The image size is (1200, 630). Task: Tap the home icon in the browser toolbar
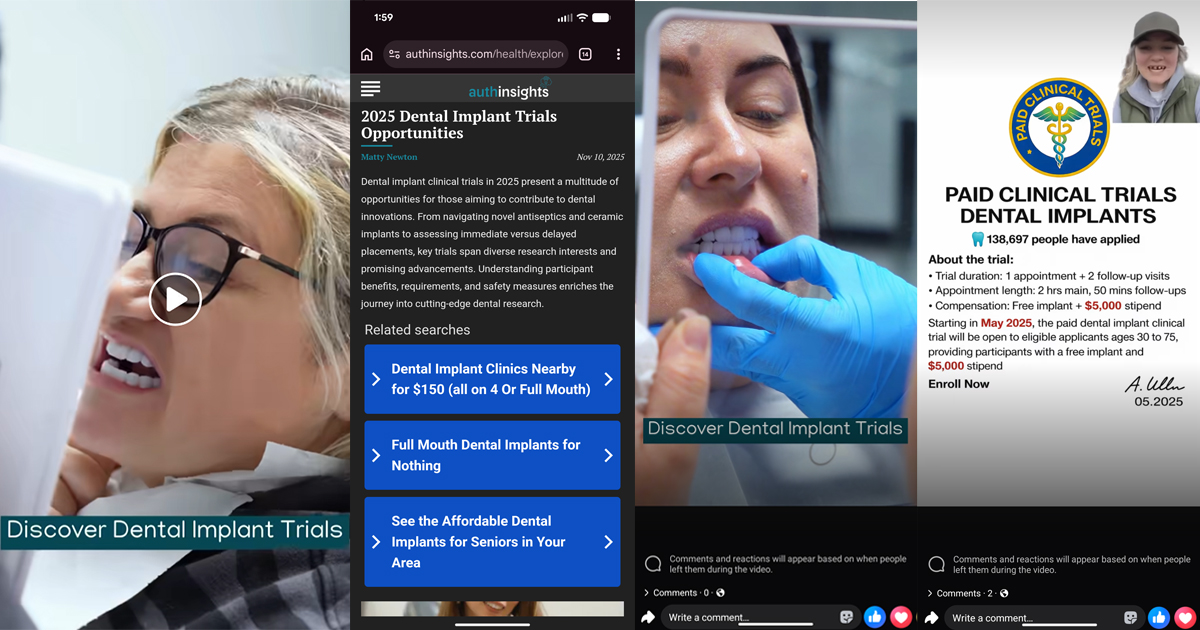tap(368, 54)
